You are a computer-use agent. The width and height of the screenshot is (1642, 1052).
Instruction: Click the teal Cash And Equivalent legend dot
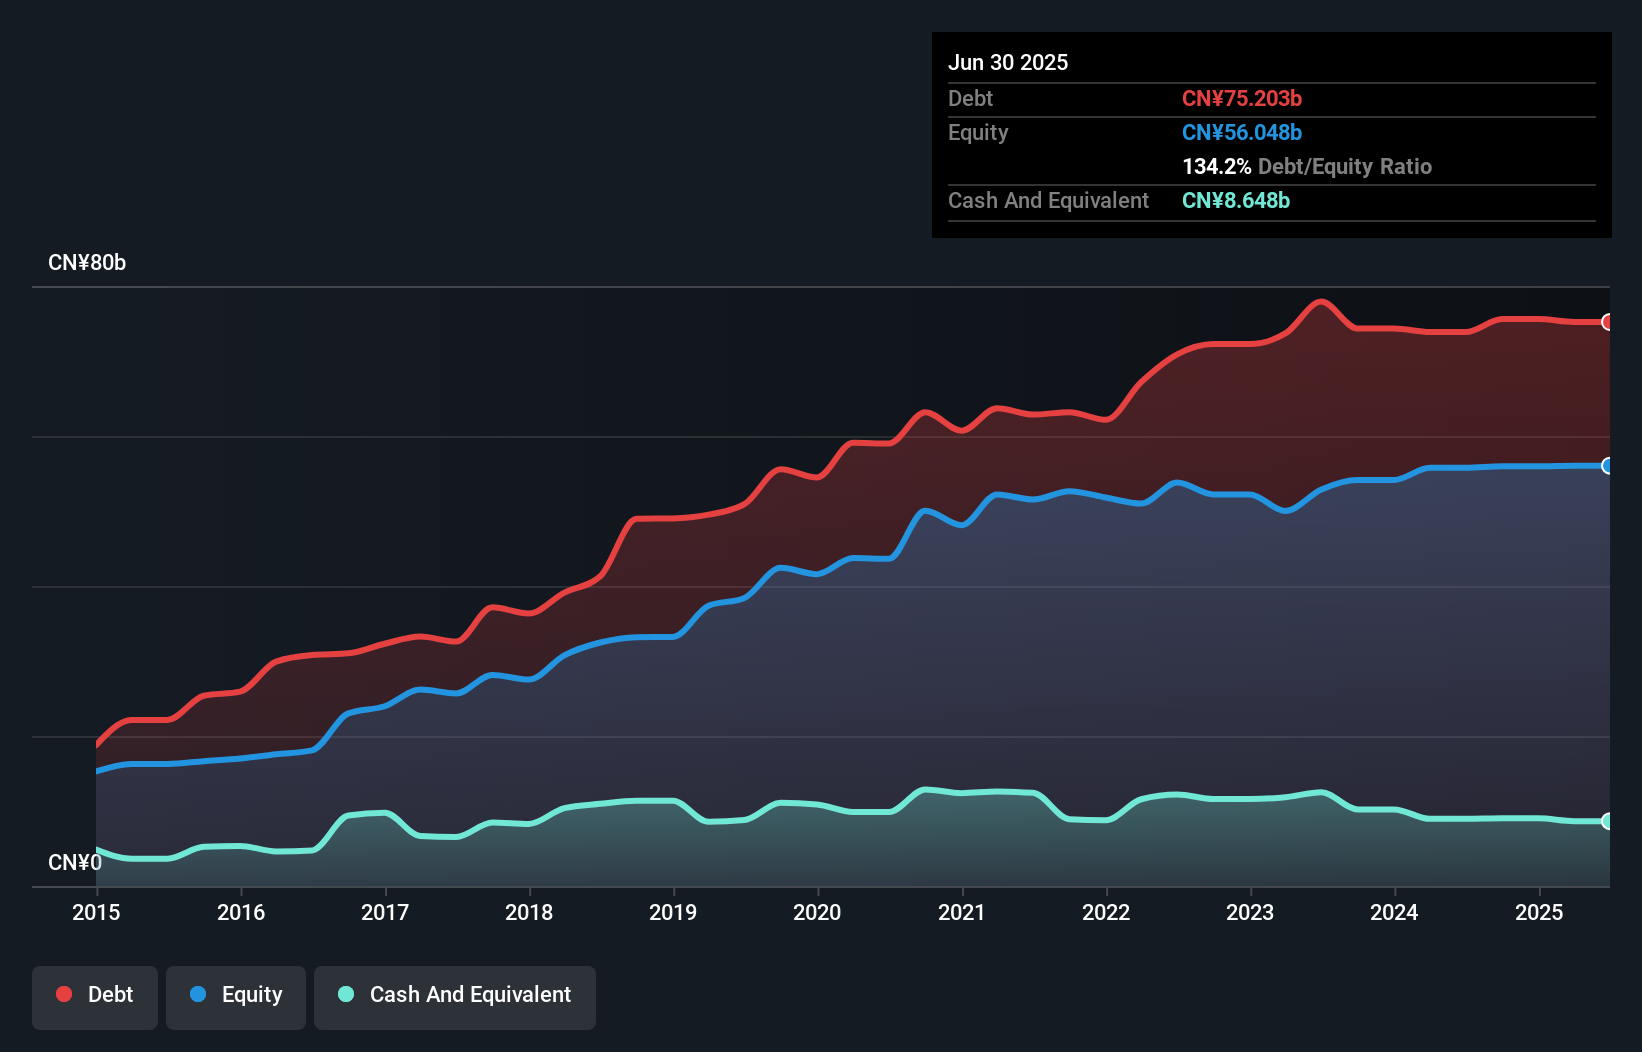345,995
